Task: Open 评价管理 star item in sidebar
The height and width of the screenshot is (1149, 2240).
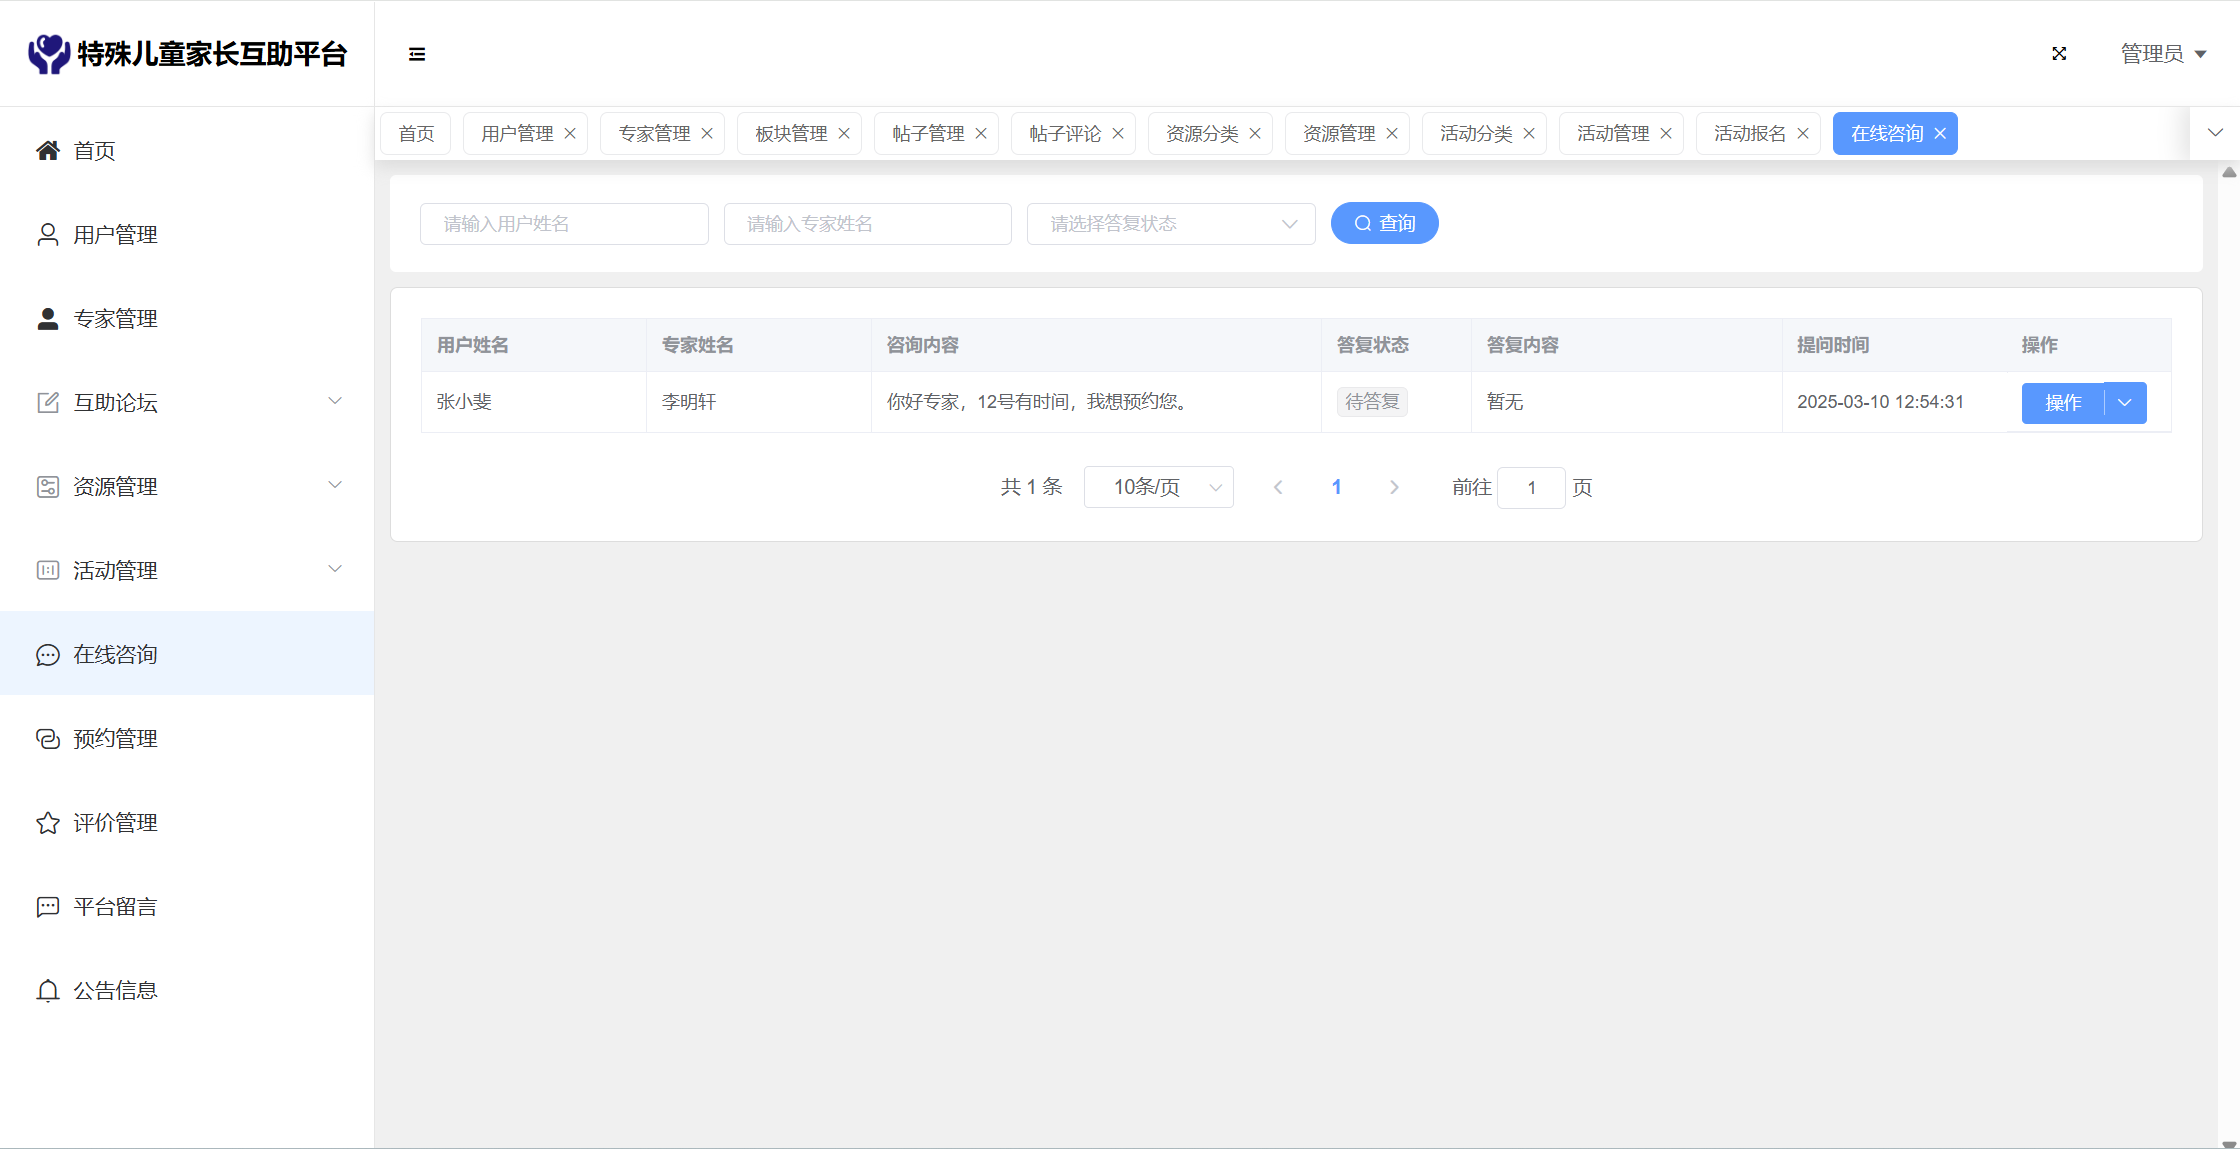Action: point(115,823)
